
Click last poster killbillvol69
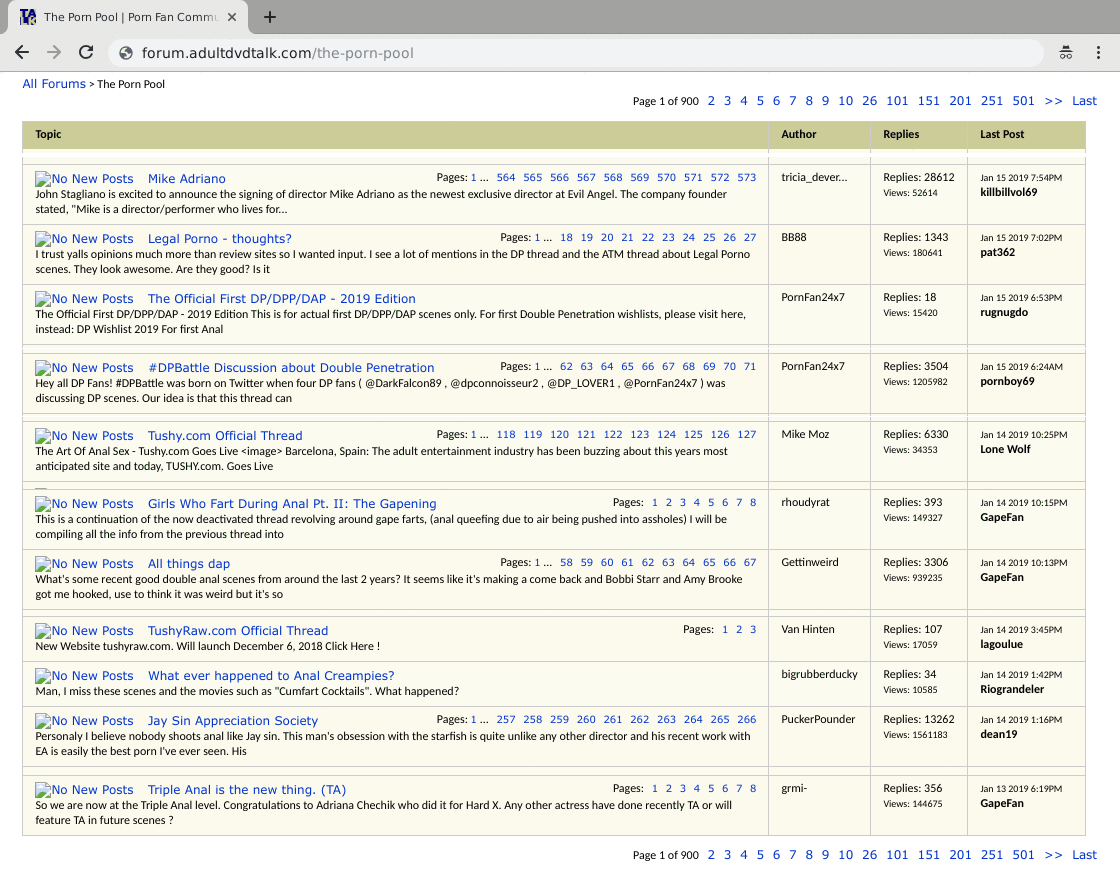pyautogui.click(x=1009, y=192)
